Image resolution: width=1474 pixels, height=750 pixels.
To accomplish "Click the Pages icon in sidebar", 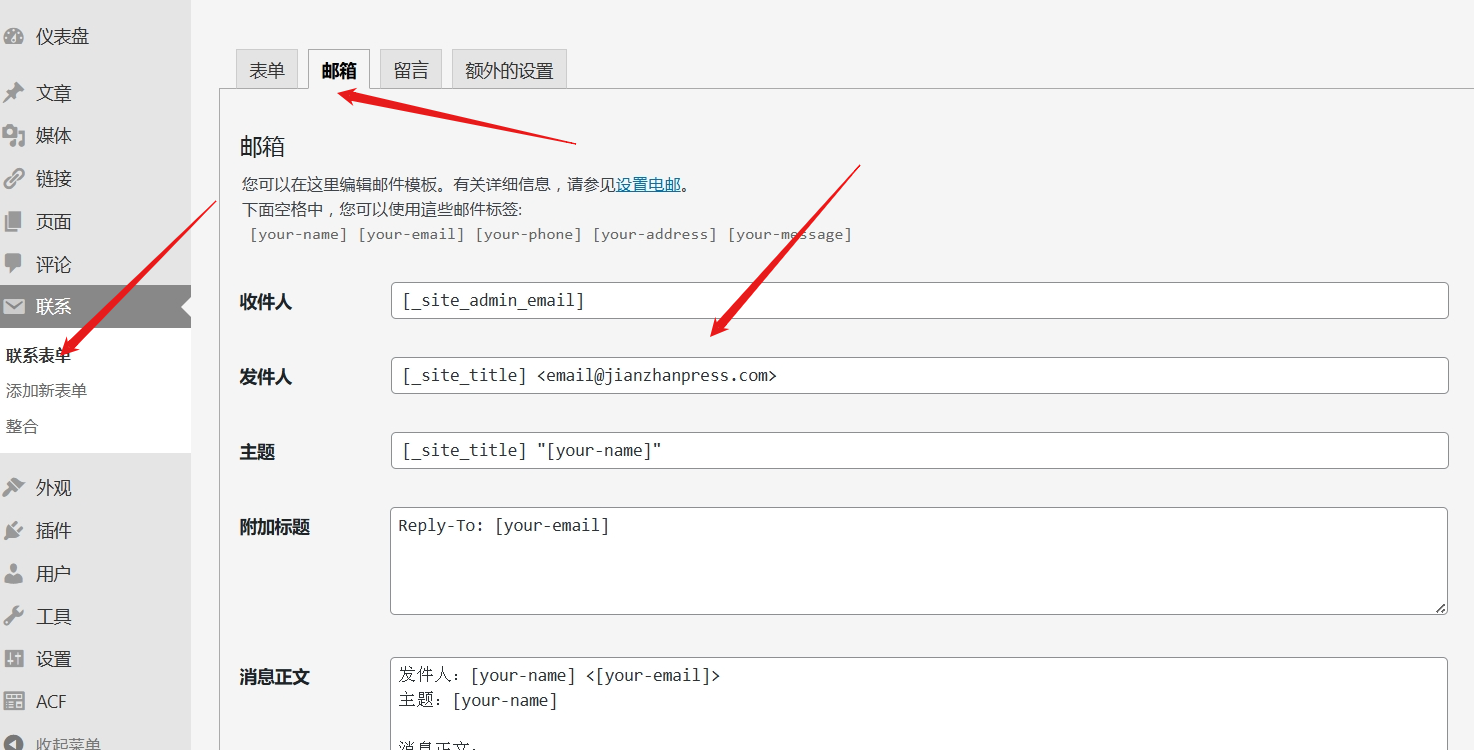I will tap(13, 222).
